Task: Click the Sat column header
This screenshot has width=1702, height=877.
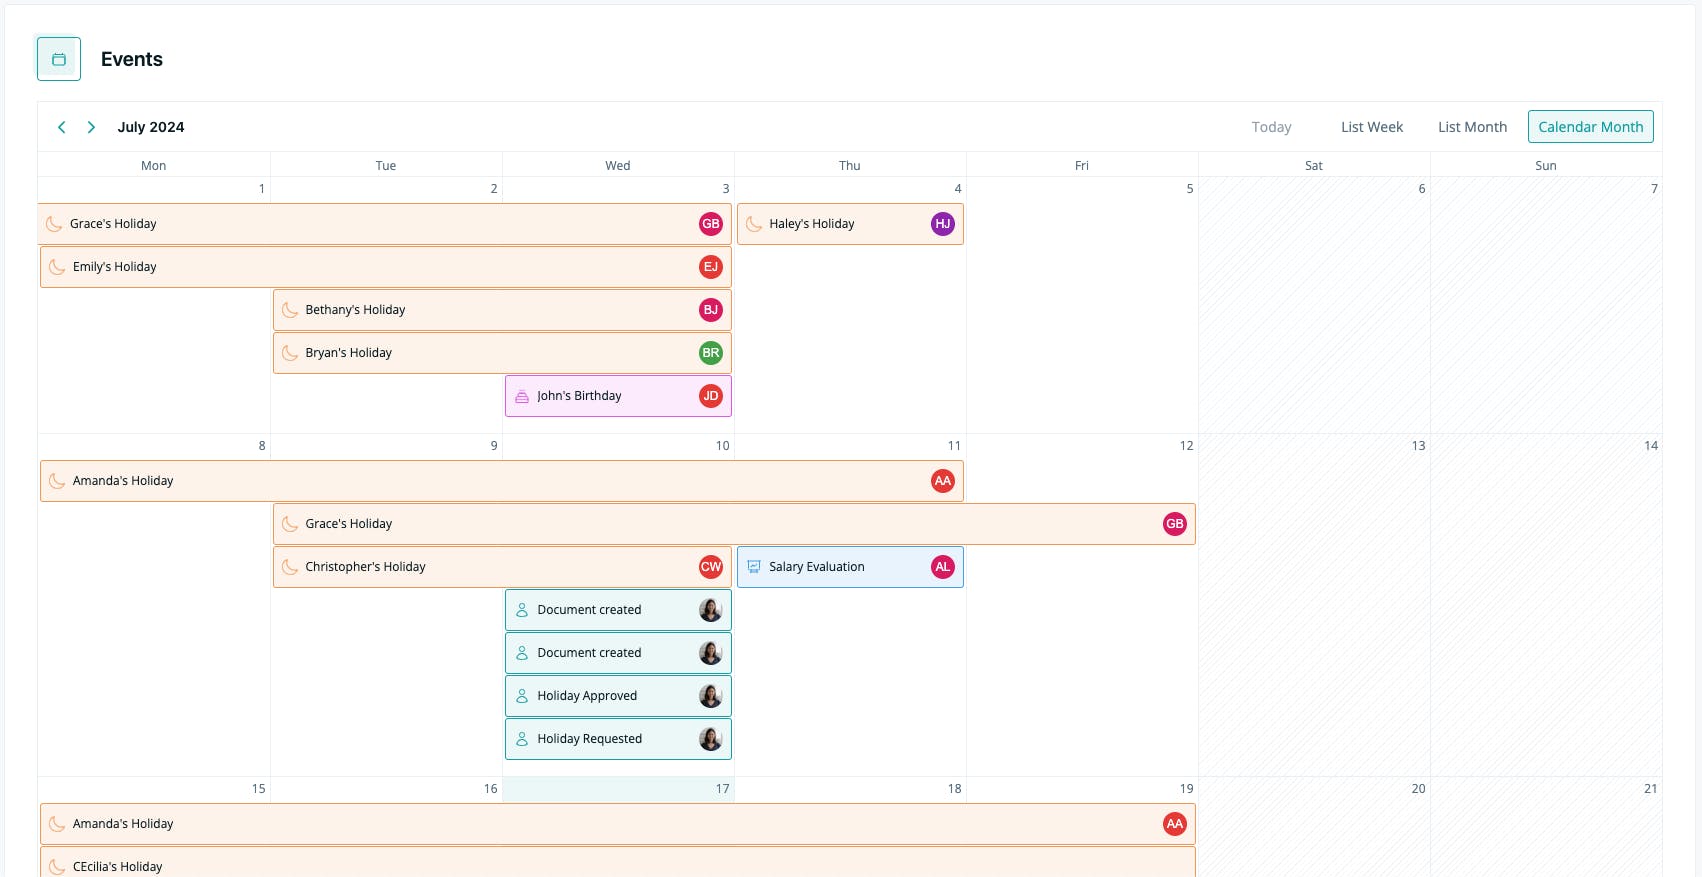Action: pyautogui.click(x=1314, y=165)
